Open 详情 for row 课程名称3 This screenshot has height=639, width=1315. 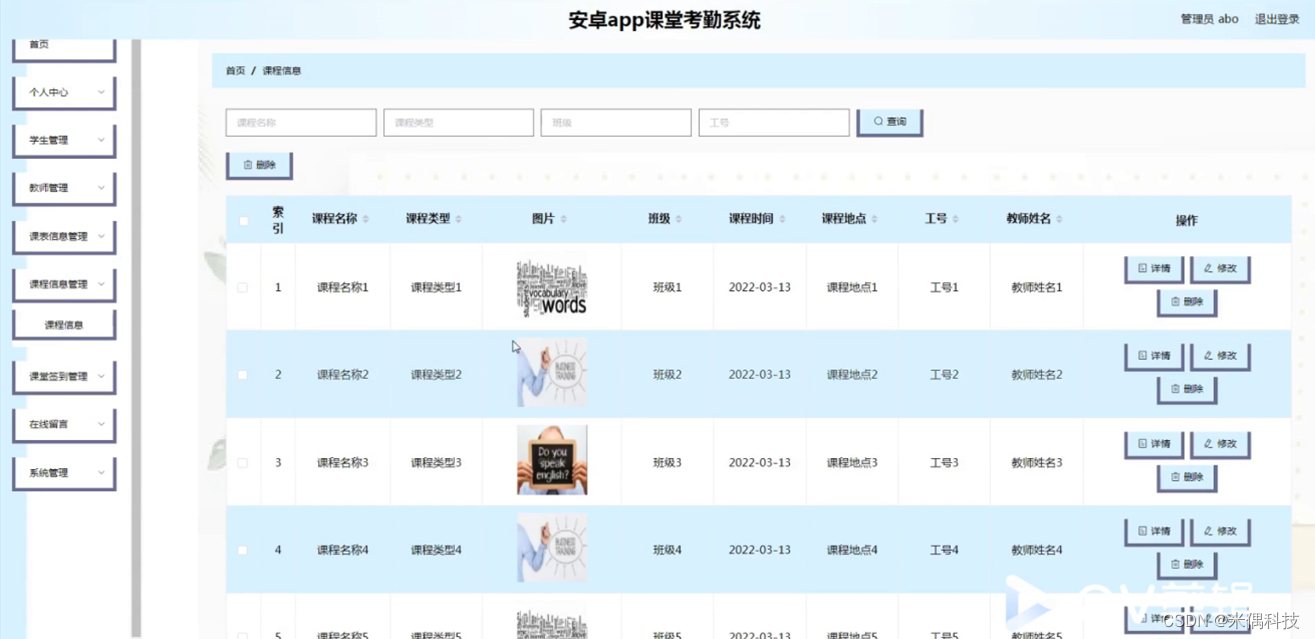1154,444
